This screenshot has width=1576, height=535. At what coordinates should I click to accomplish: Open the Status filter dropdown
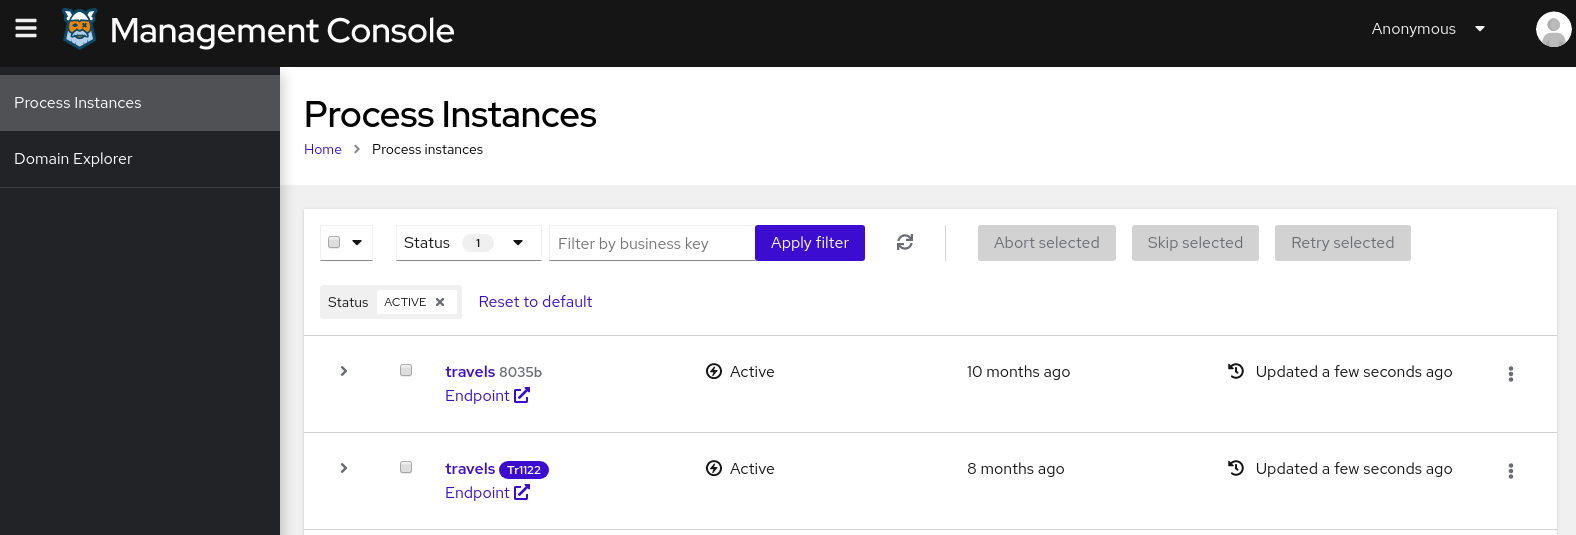coord(468,243)
